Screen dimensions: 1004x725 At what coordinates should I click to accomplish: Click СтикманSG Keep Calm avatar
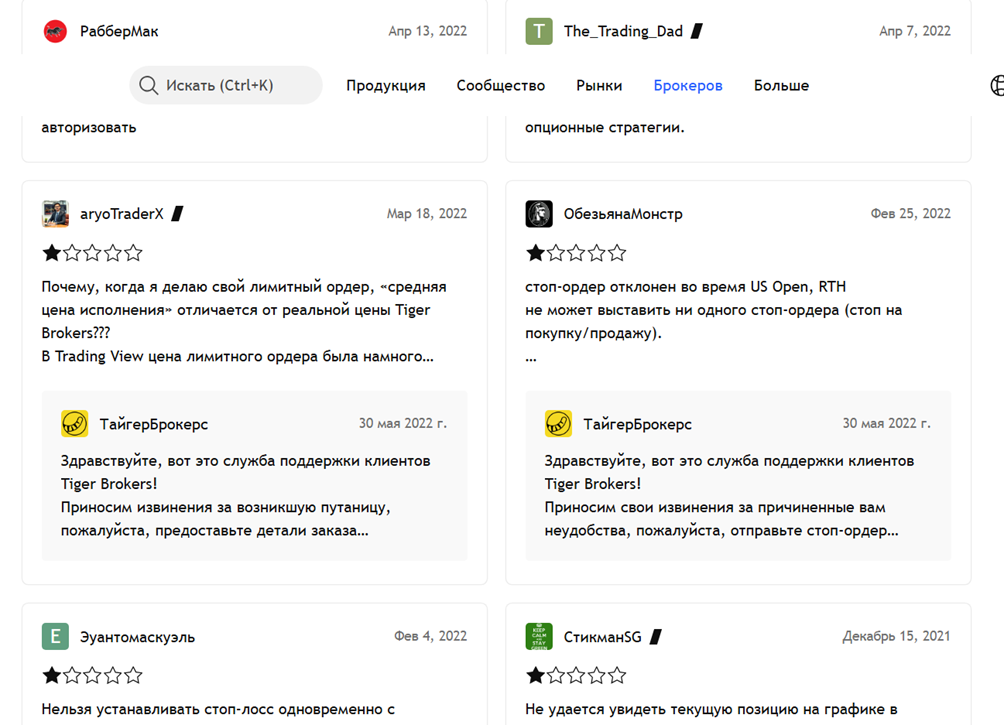click(x=539, y=637)
